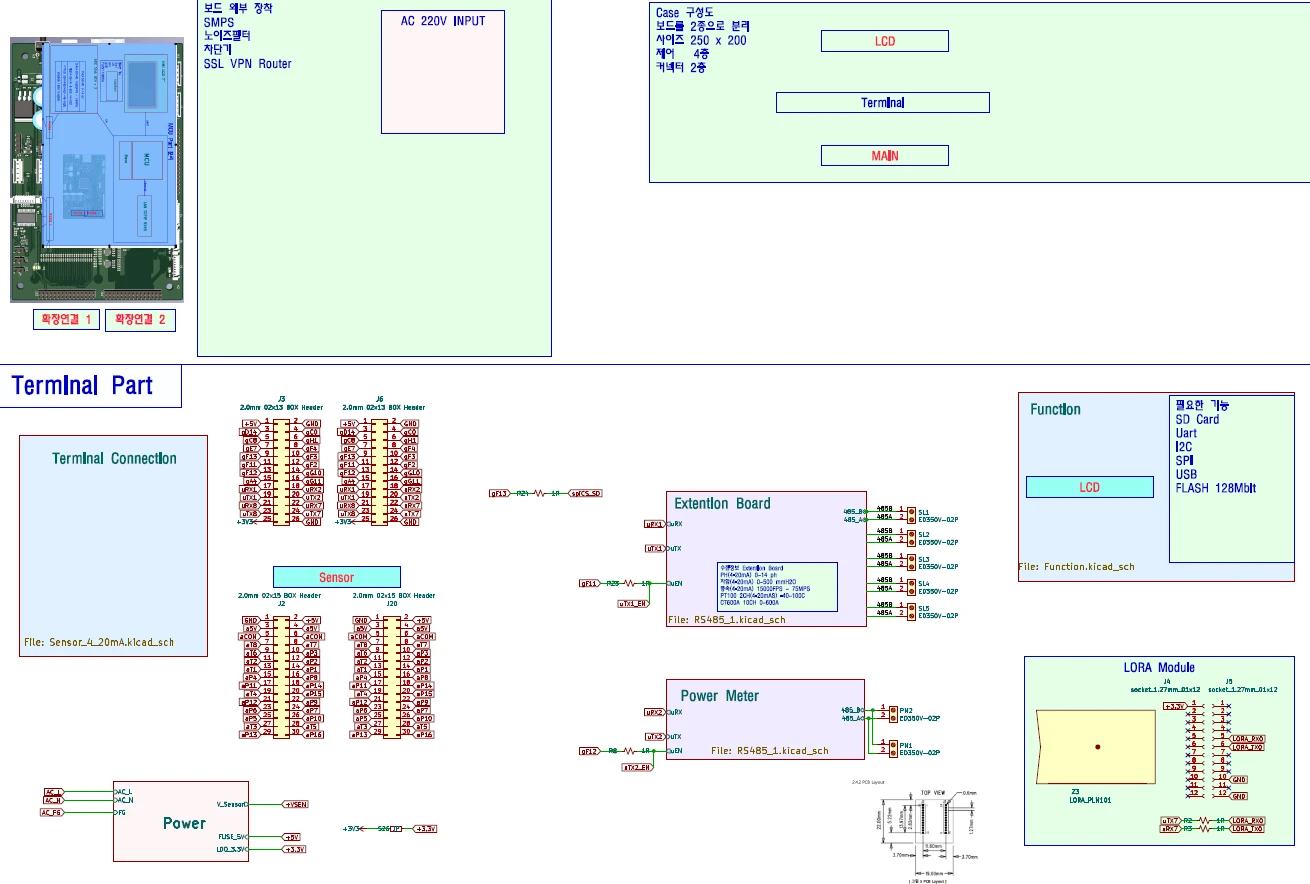
Task: Select the uTX1 label at uTX pin
Action: tap(655, 548)
